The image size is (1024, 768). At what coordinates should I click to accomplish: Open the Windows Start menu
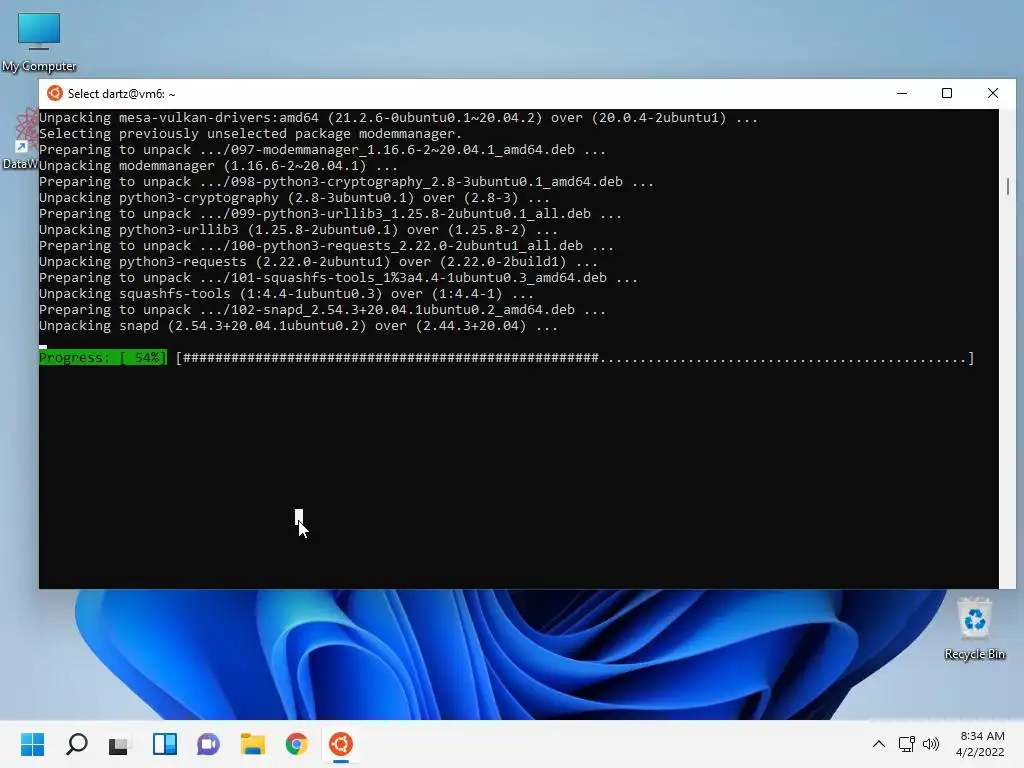(32, 744)
